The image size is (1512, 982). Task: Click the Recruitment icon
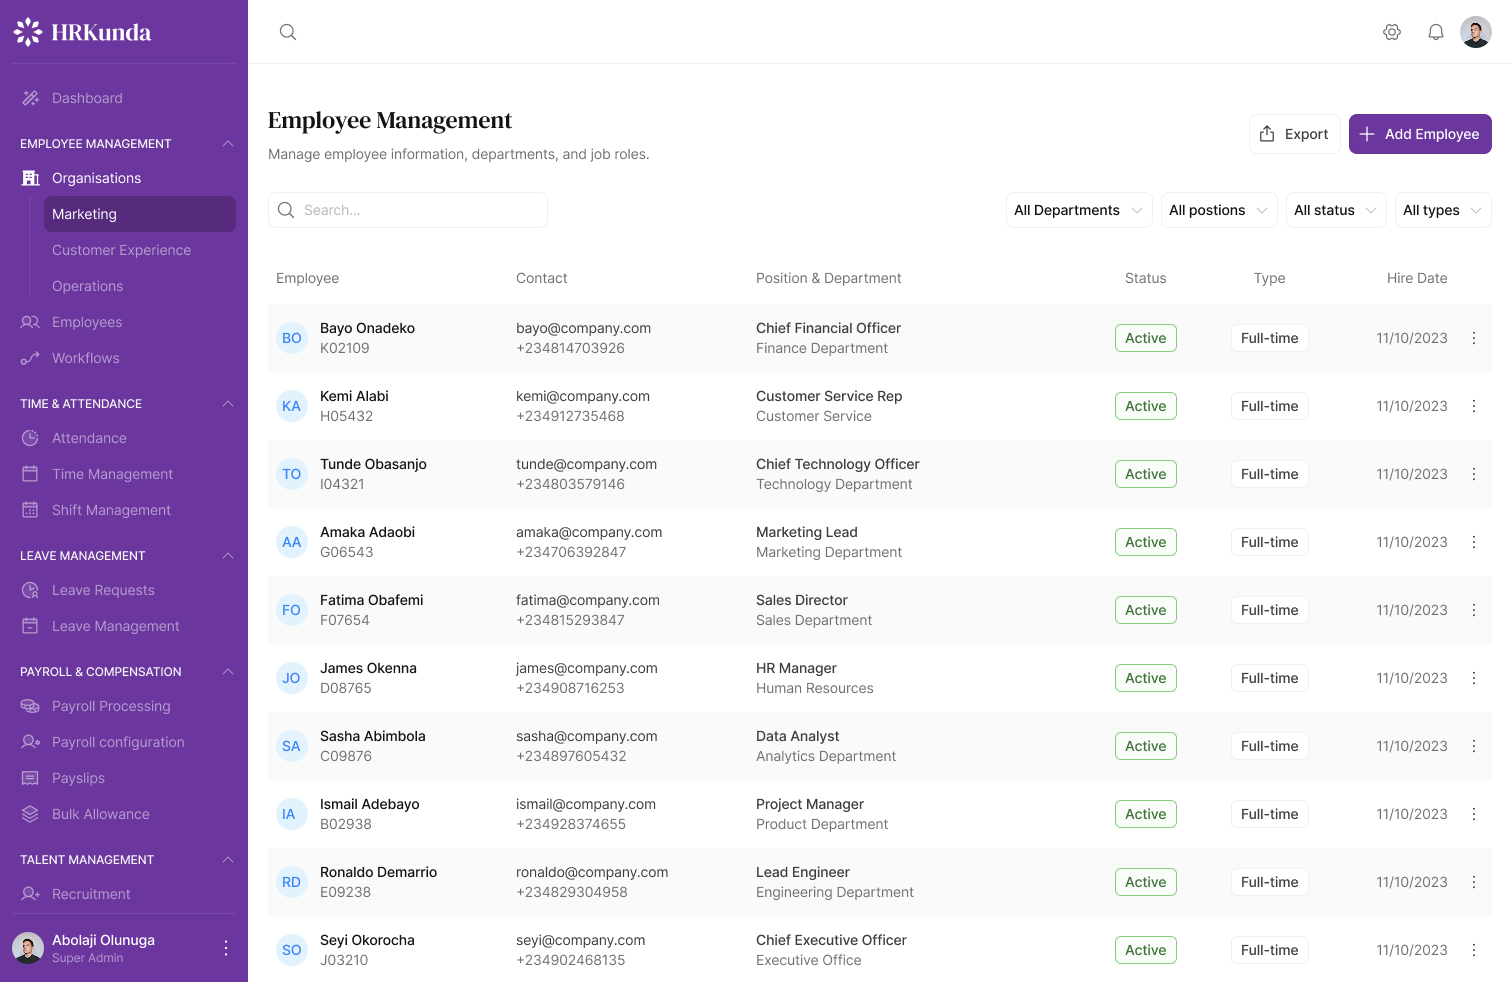point(31,894)
